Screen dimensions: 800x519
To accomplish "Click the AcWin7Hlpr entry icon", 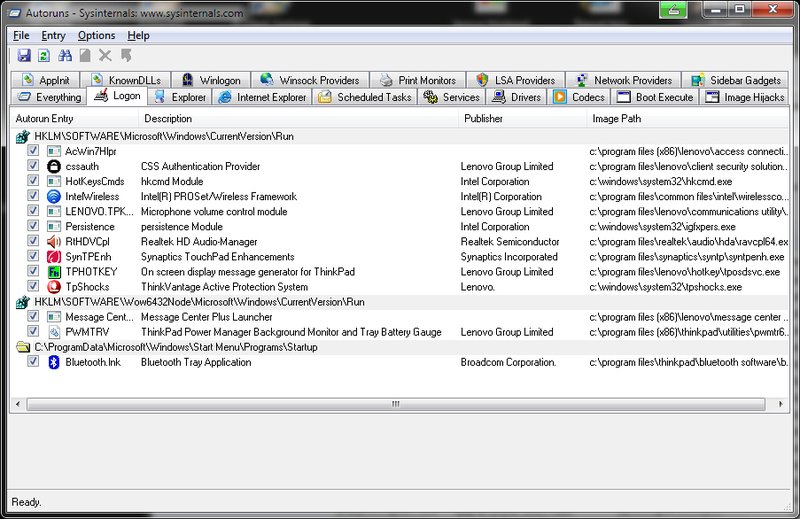I will (x=54, y=151).
